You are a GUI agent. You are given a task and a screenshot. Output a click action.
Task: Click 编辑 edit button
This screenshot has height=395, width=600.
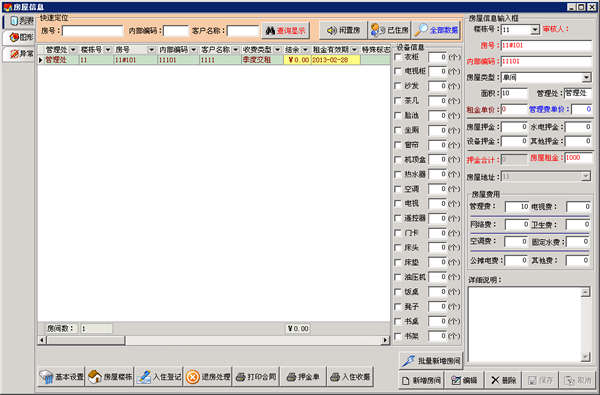465,380
